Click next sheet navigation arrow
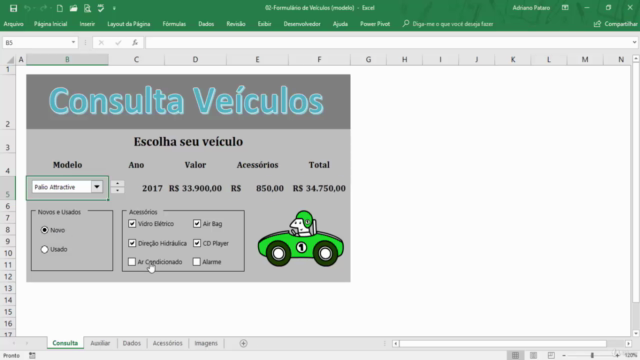The image size is (640, 360). tap(27, 343)
